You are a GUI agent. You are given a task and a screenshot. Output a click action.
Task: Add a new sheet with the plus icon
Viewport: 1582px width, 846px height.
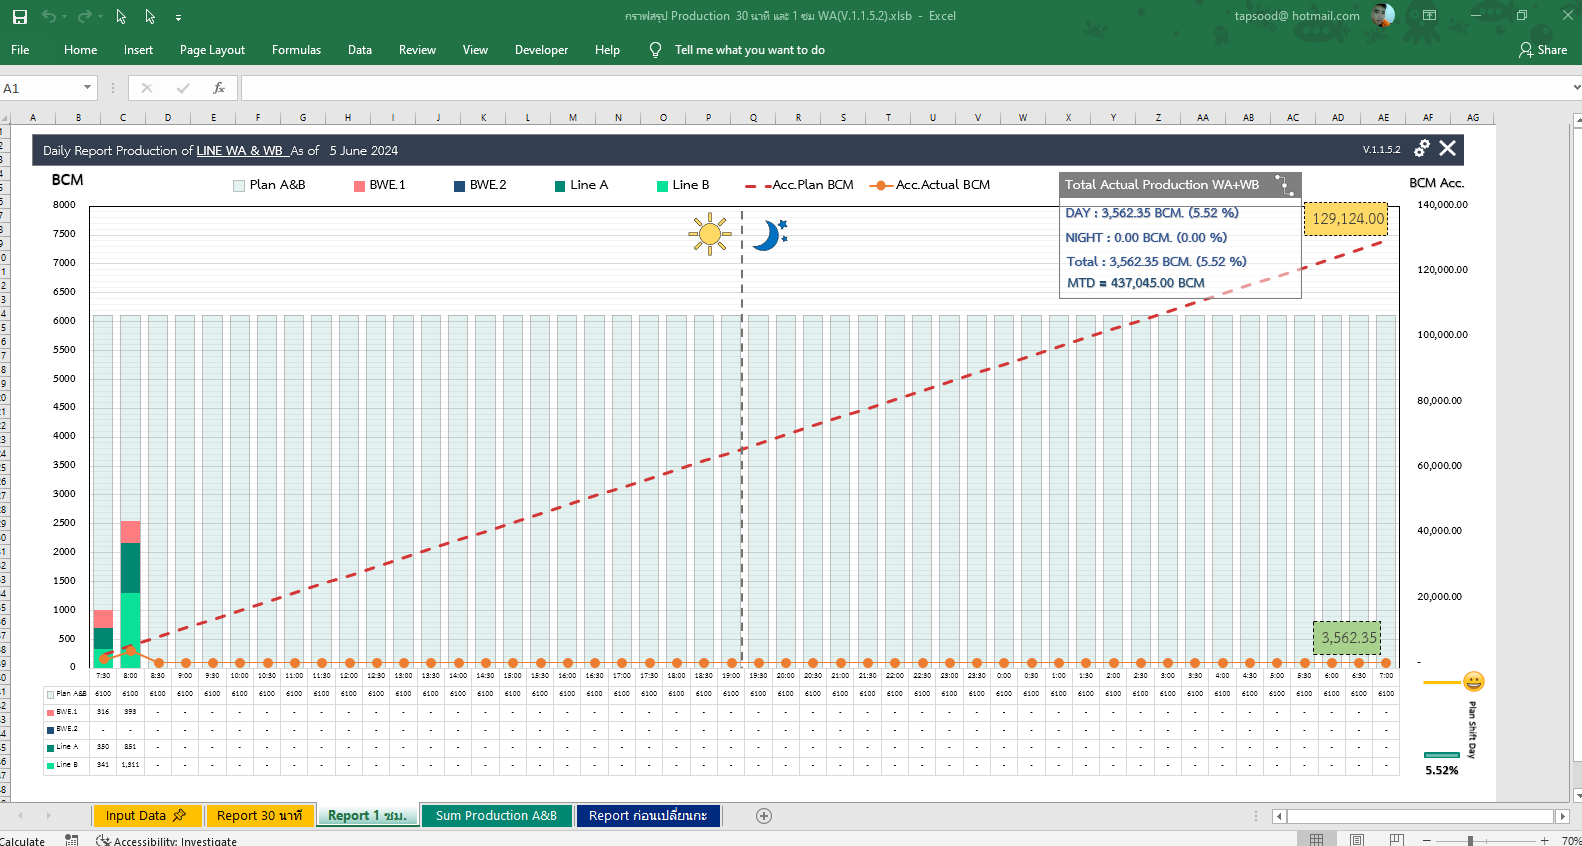pyautogui.click(x=764, y=816)
